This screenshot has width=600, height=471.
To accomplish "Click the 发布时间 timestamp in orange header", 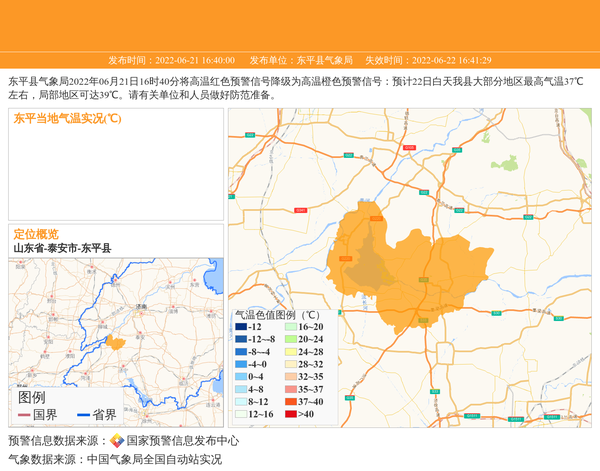I will pos(171,60).
